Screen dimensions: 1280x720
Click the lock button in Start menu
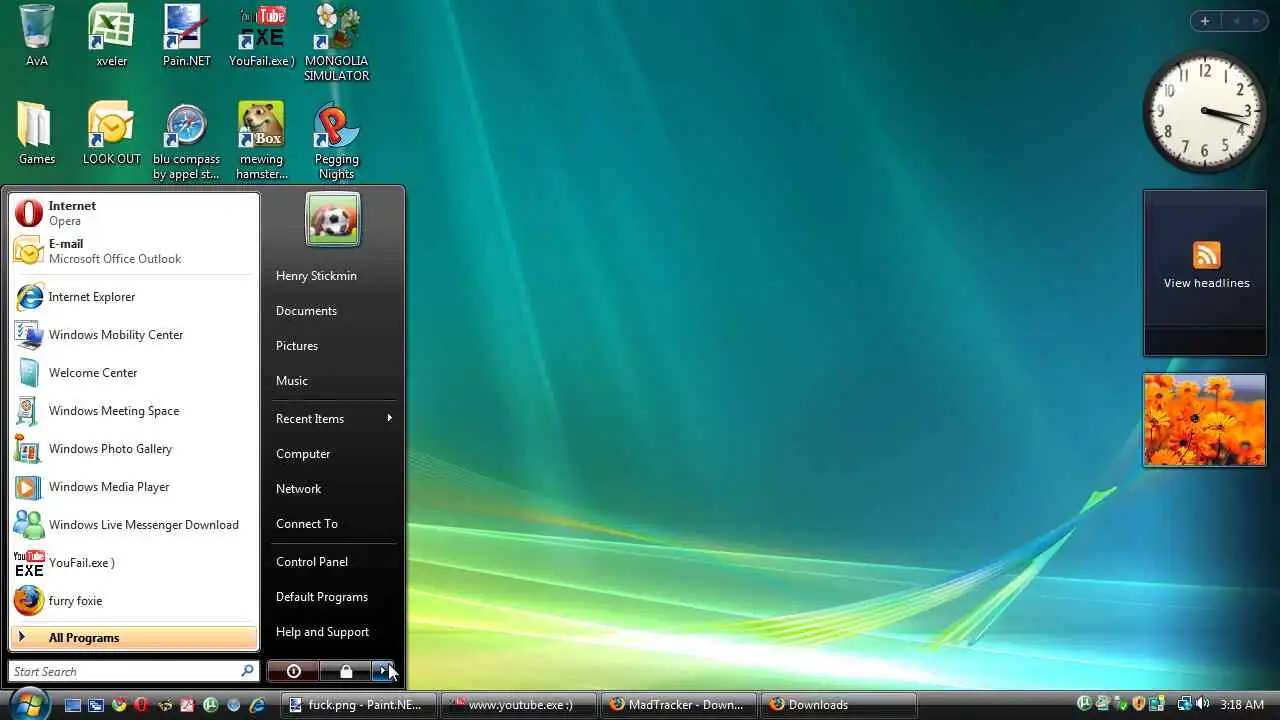(x=346, y=671)
